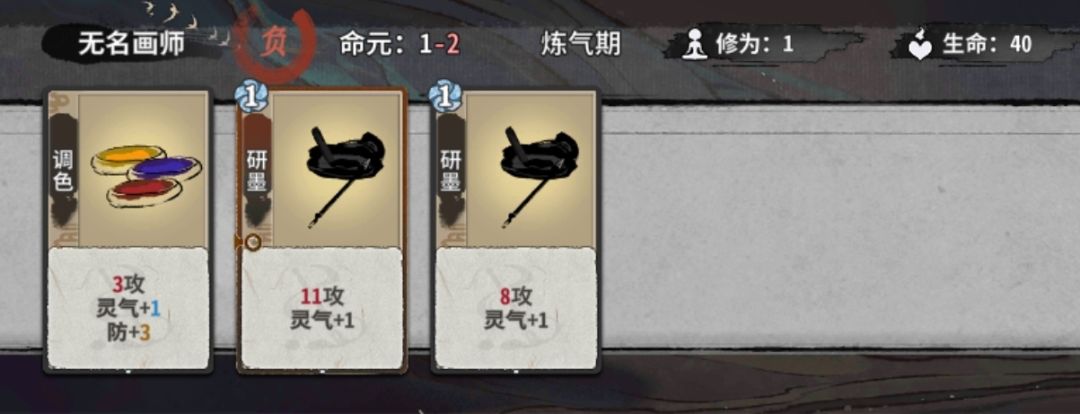Click the 研墨 name label on the 8攻 card
This screenshot has width=1080, height=414.
450,169
